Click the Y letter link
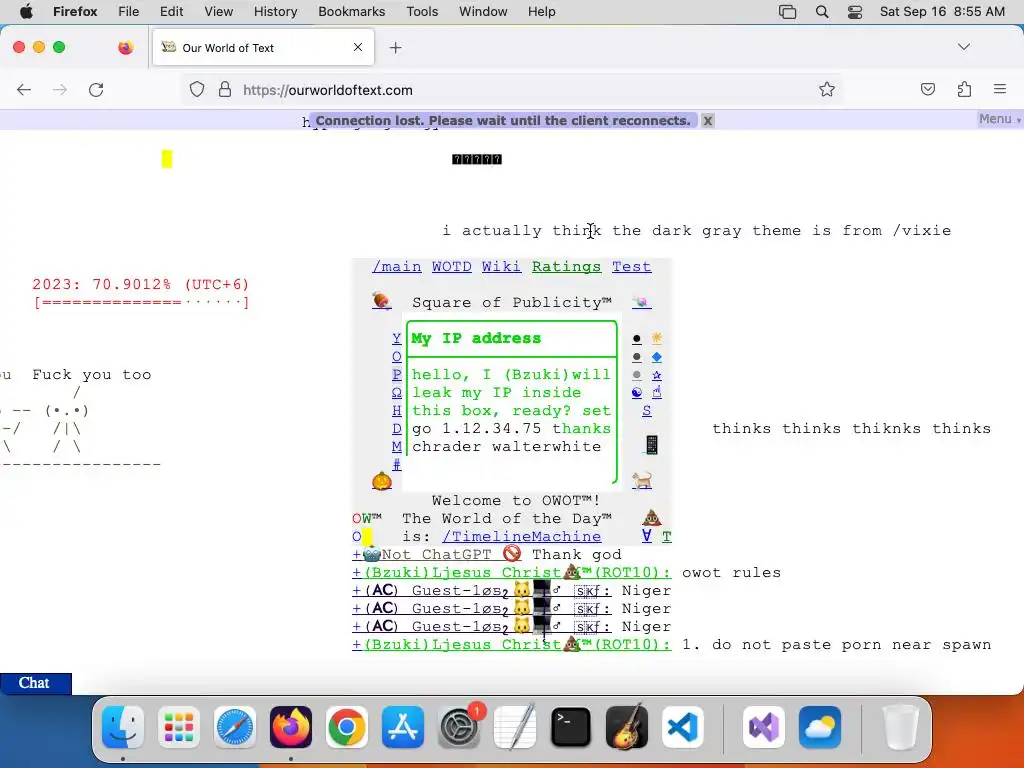 [396, 338]
